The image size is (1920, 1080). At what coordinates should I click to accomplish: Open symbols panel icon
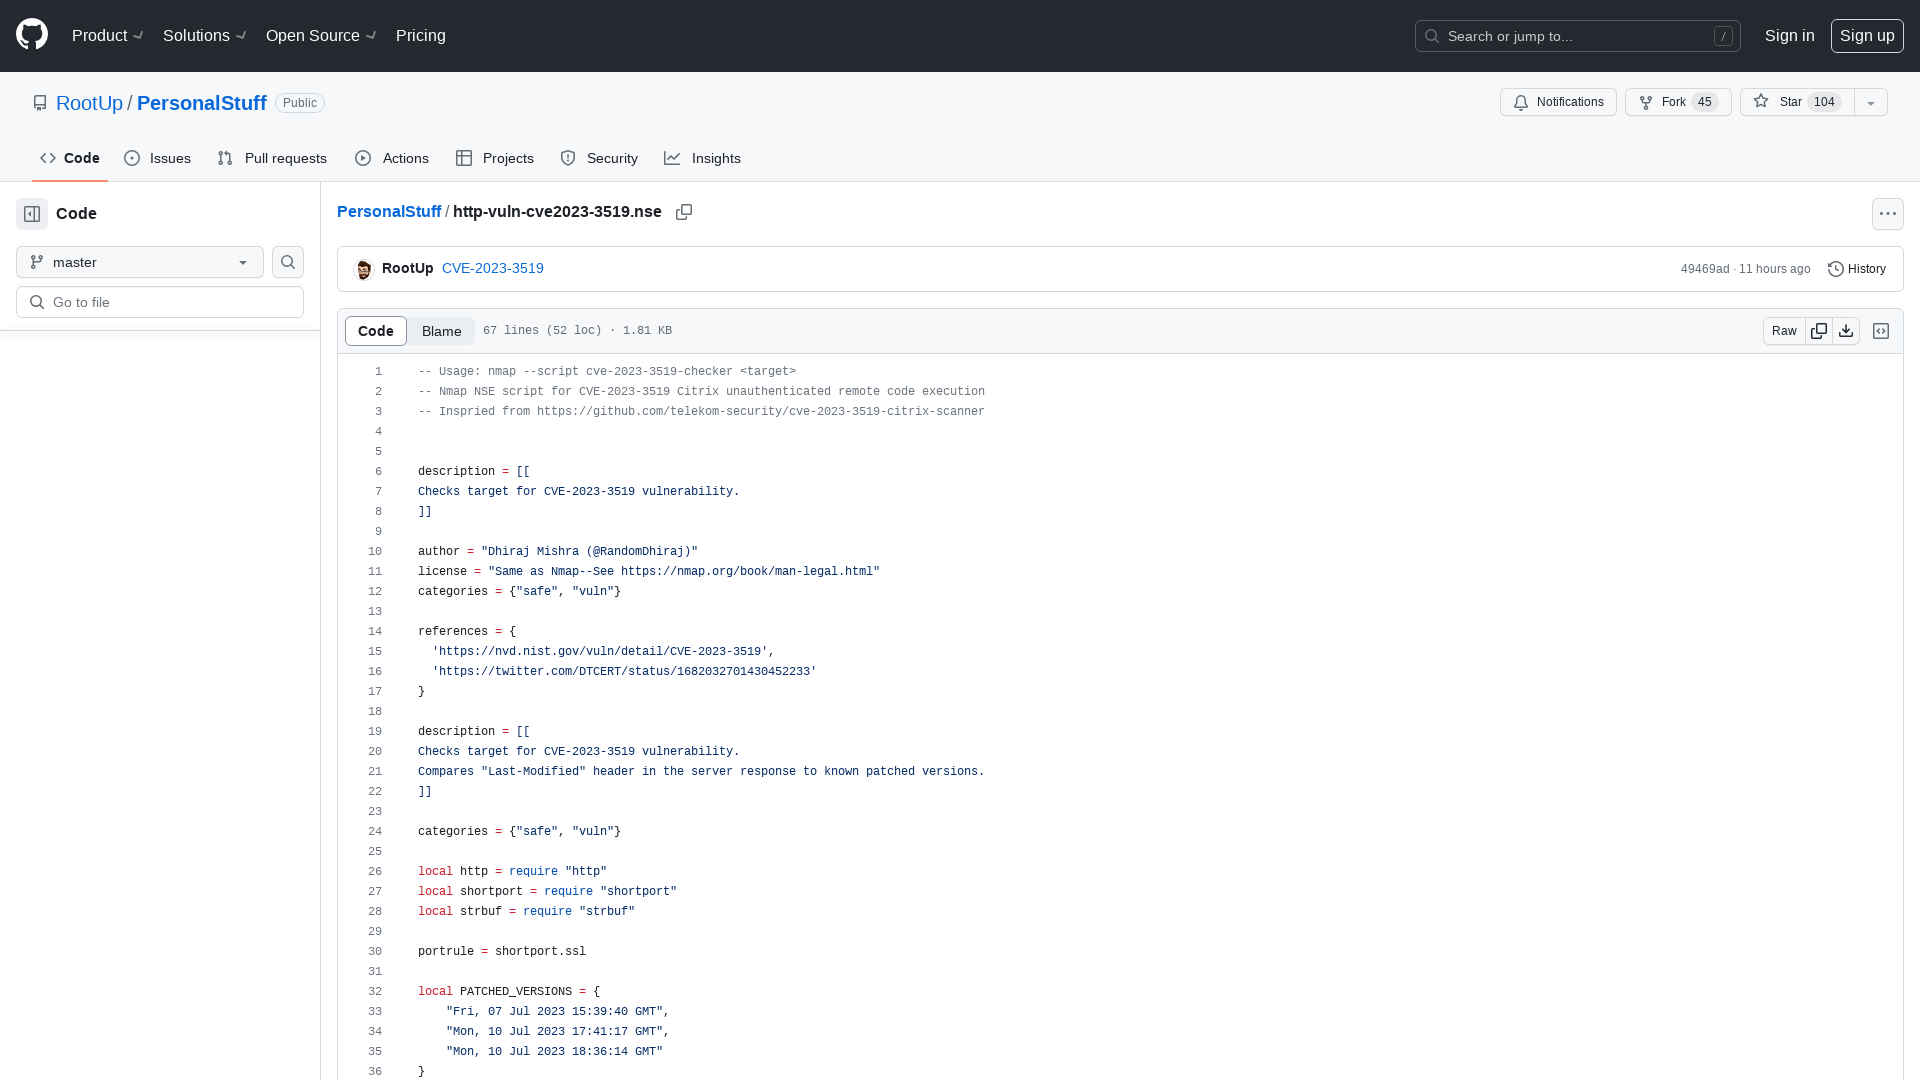(x=1881, y=331)
